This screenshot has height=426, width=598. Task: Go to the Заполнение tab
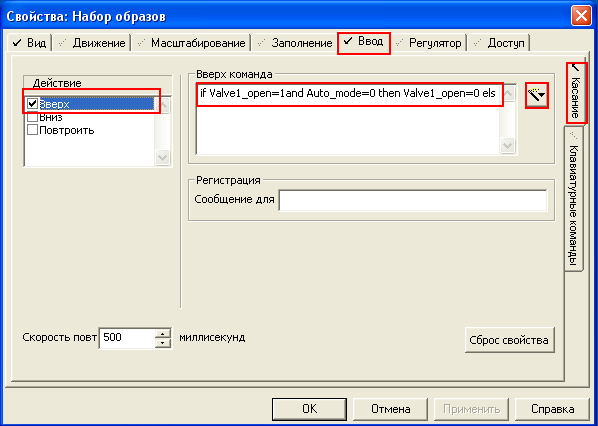click(x=294, y=43)
